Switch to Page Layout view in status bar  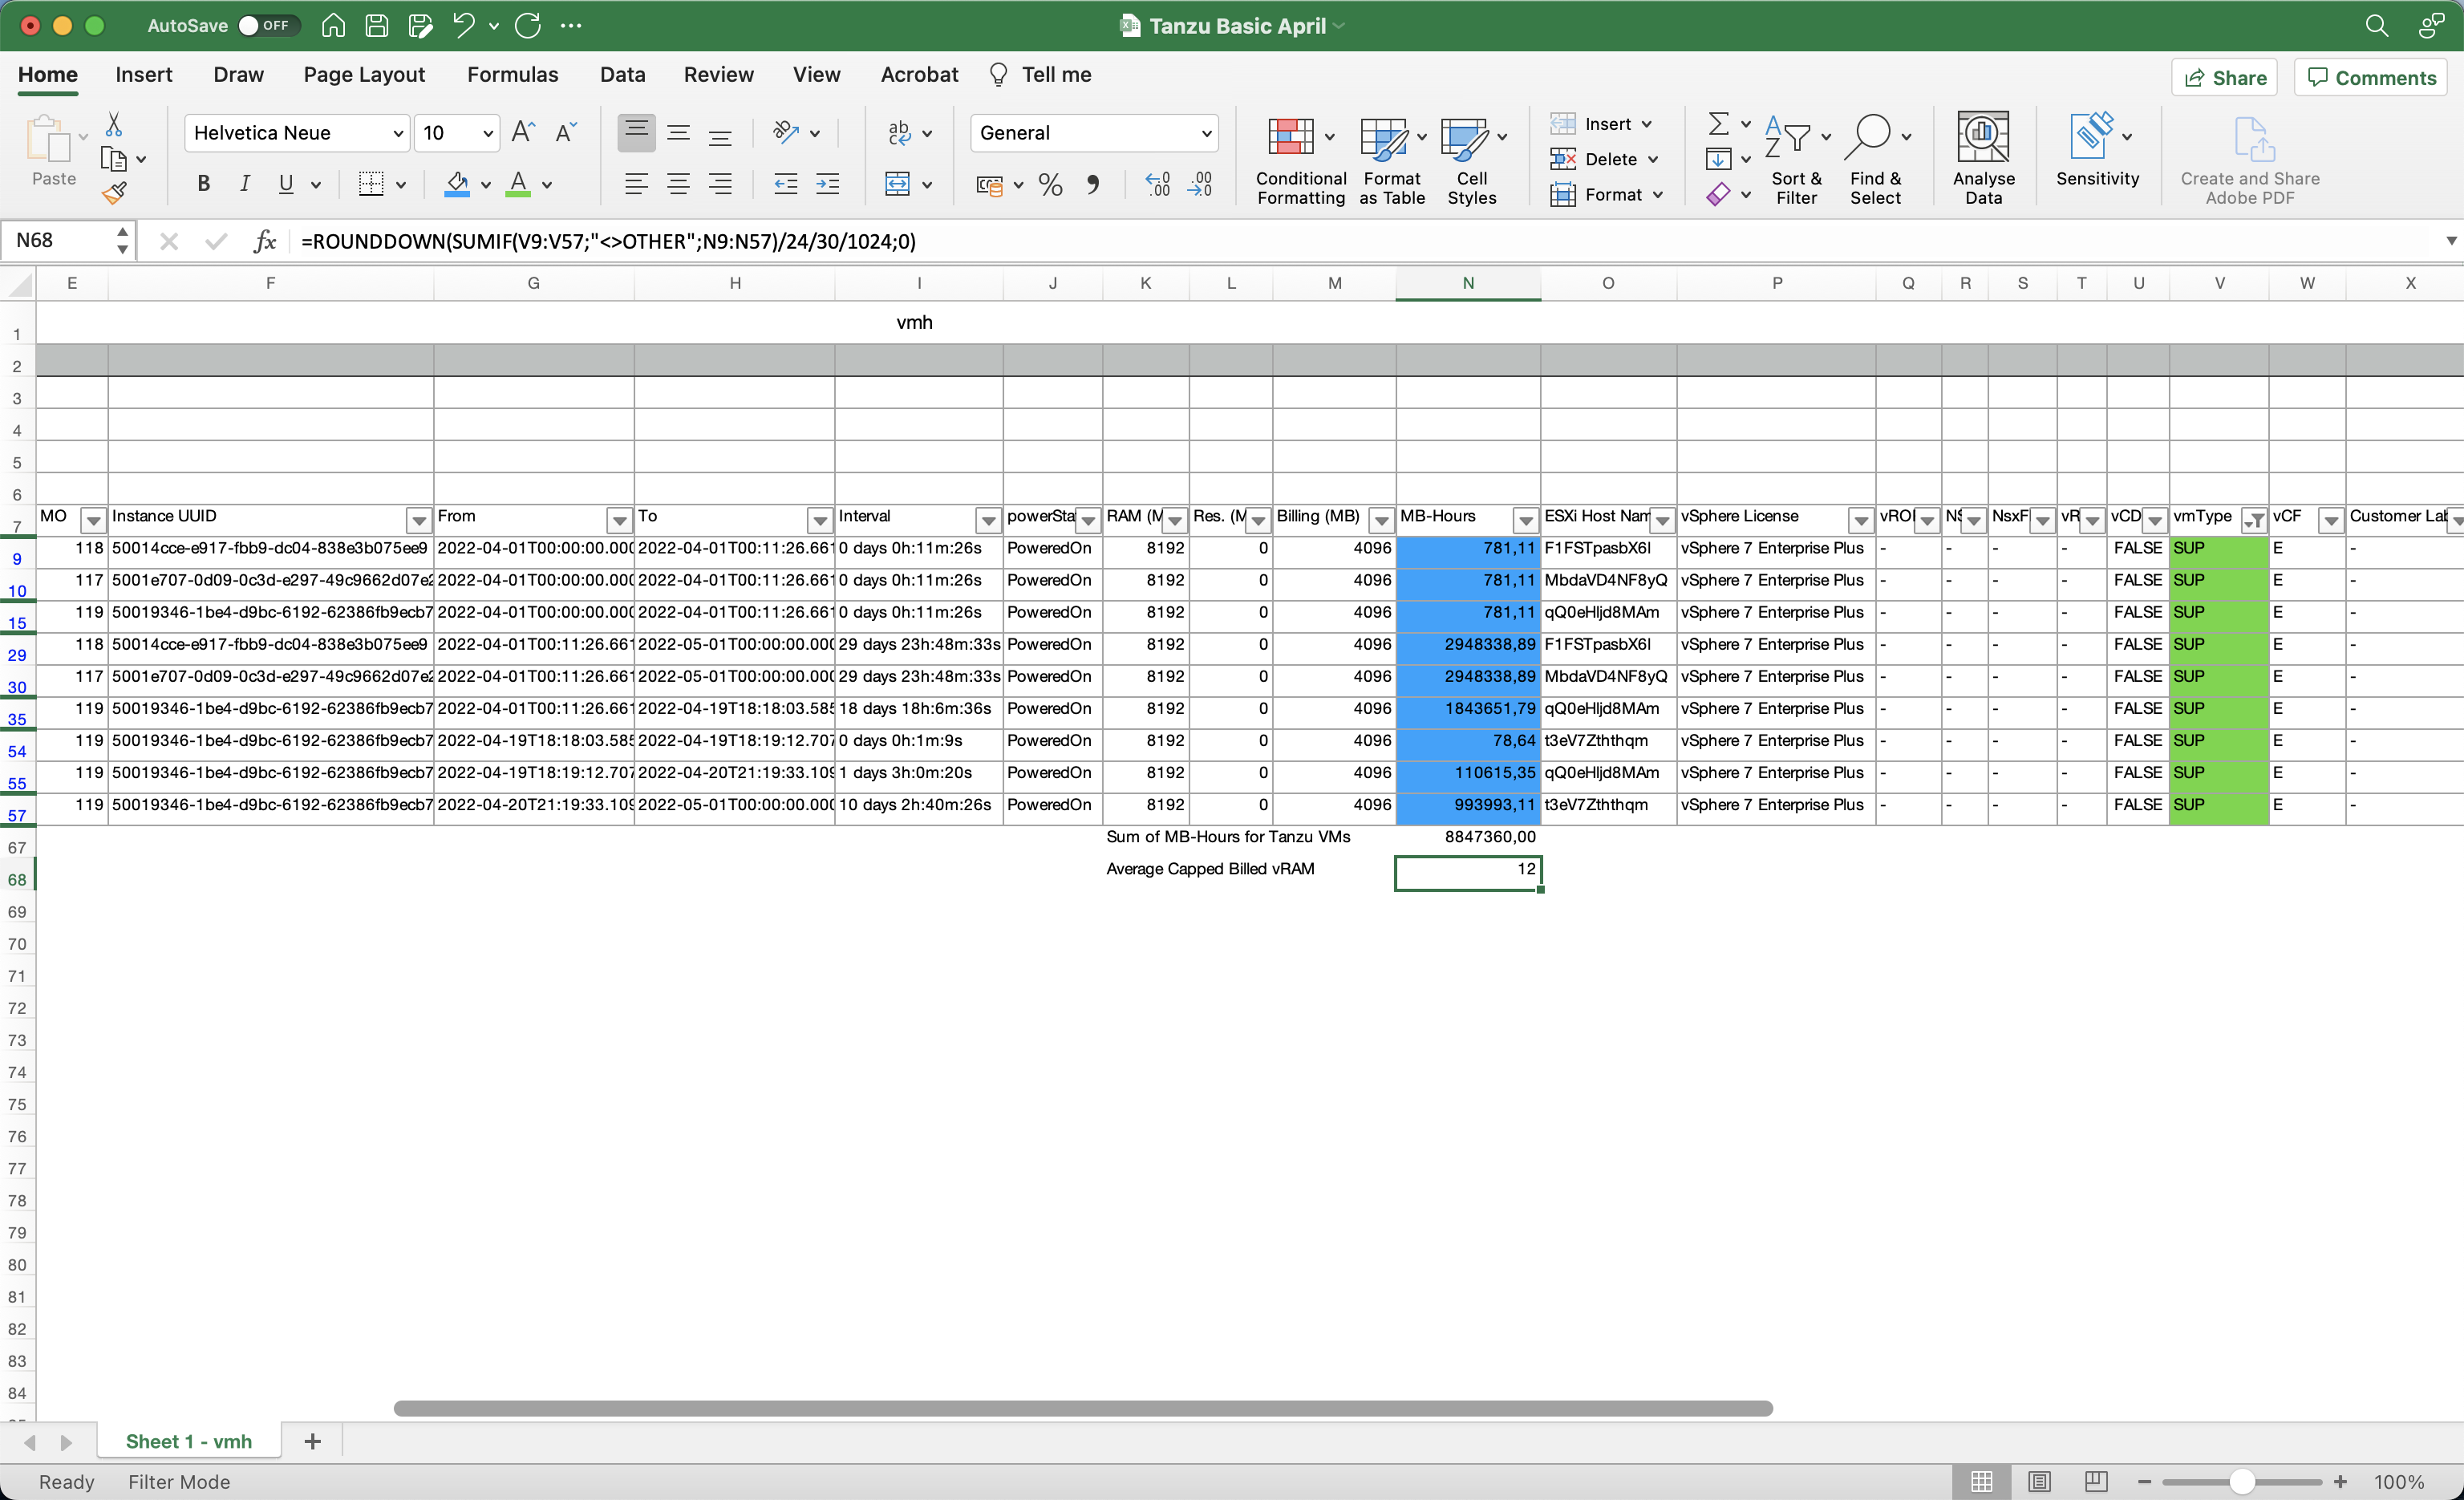[2039, 1481]
